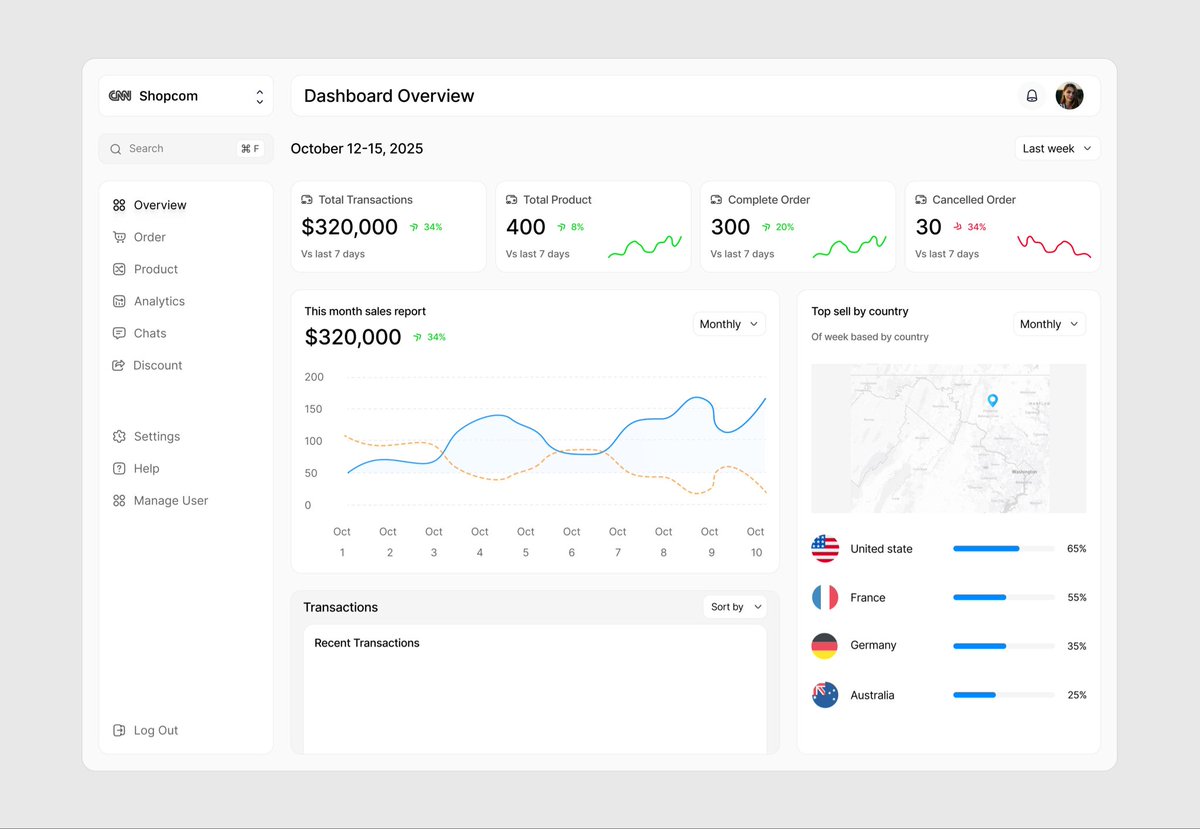
Task: Open the profile avatar picture
Action: click(1069, 95)
